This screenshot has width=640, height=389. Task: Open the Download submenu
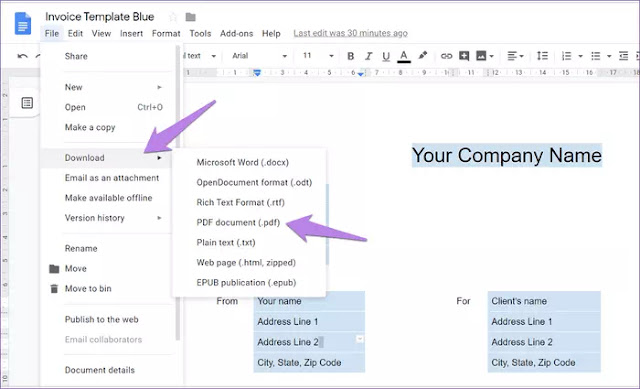pyautogui.click(x=107, y=158)
